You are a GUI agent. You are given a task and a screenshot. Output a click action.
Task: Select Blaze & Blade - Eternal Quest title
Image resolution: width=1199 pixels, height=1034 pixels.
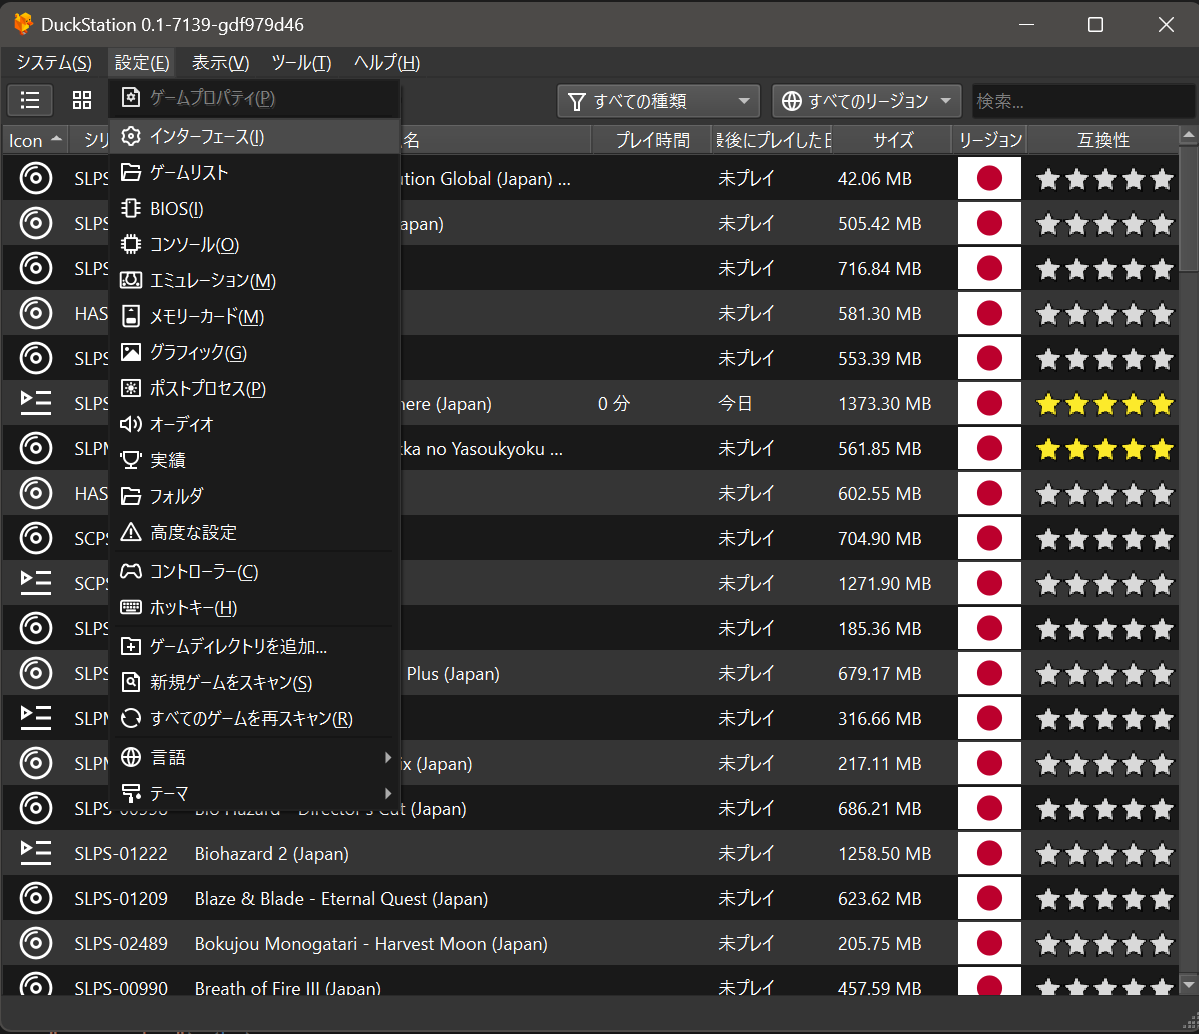(x=341, y=899)
